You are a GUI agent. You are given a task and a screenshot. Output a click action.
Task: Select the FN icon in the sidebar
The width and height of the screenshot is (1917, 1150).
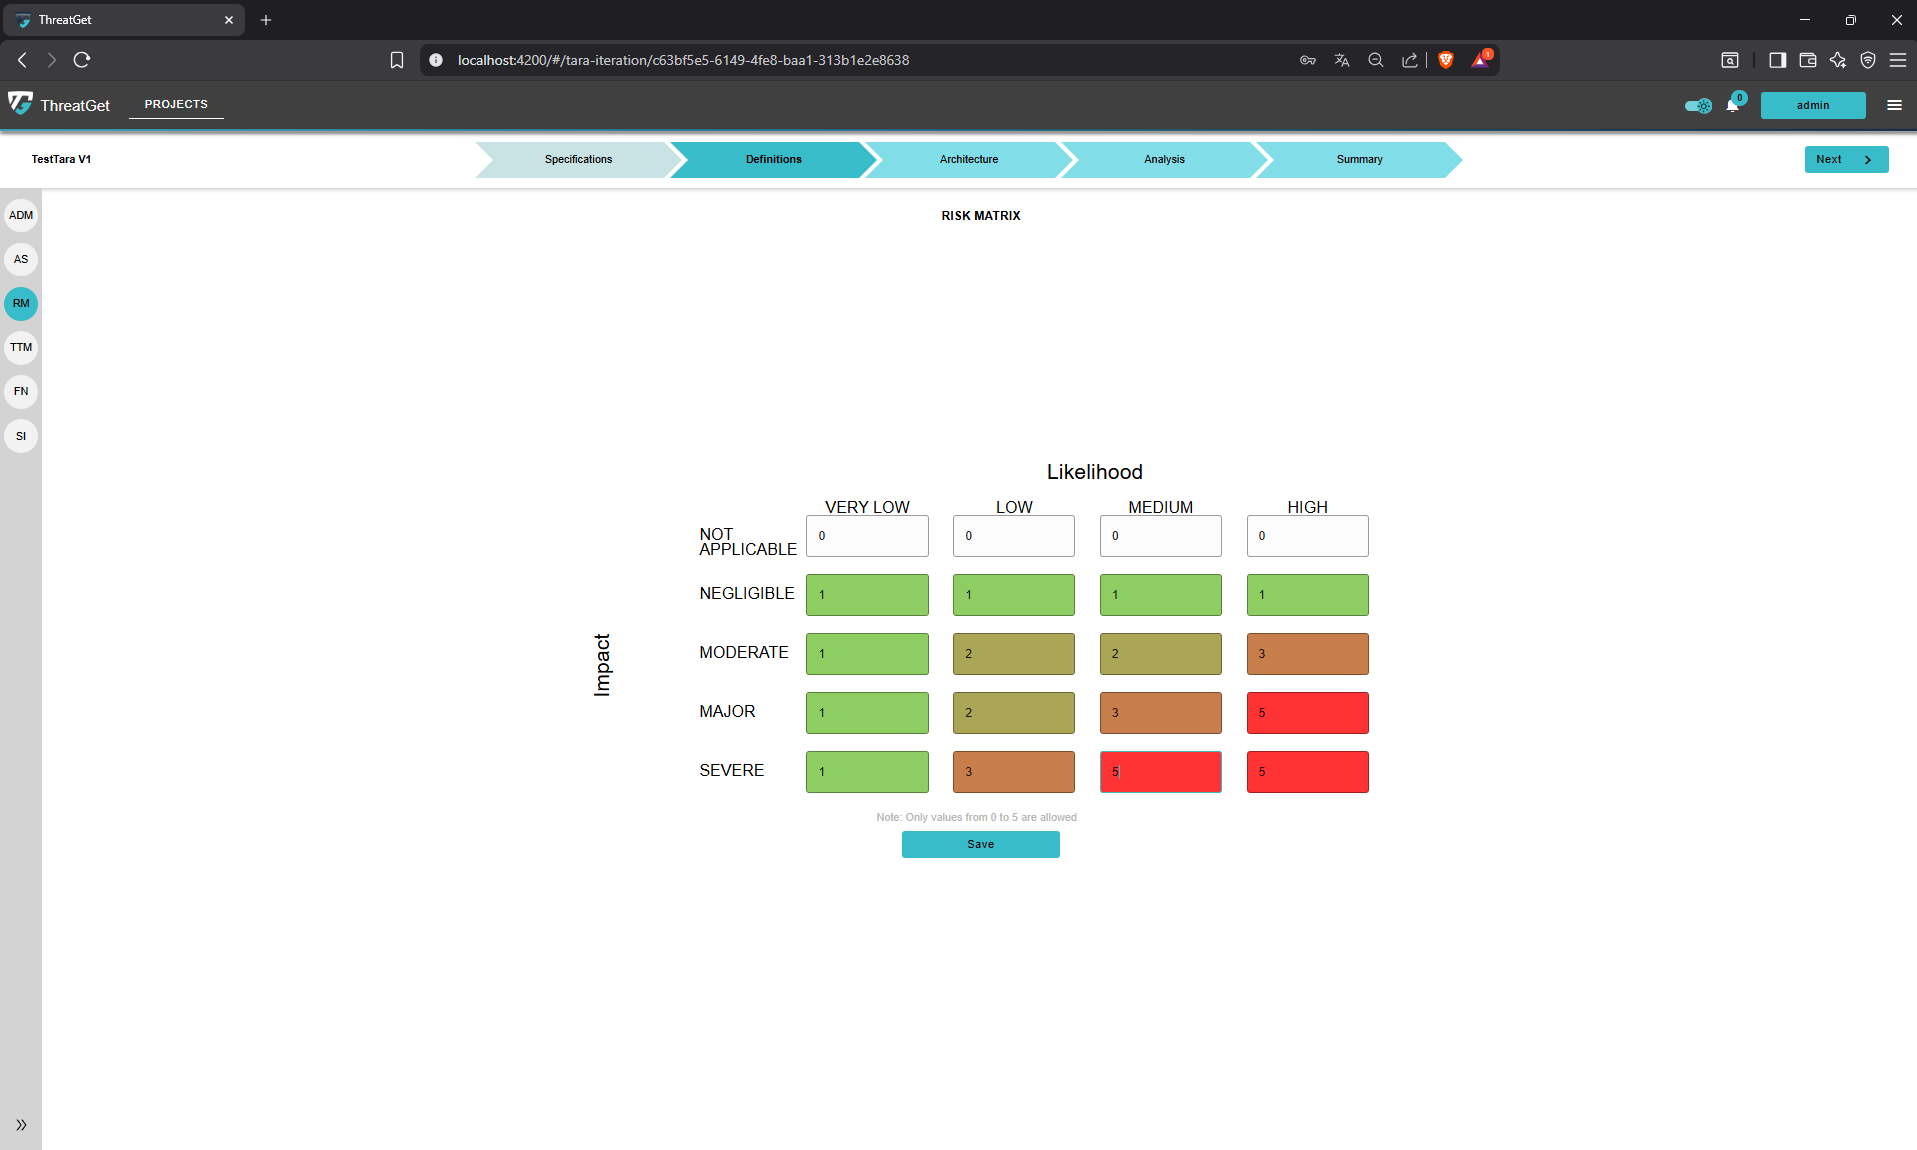pos(20,391)
